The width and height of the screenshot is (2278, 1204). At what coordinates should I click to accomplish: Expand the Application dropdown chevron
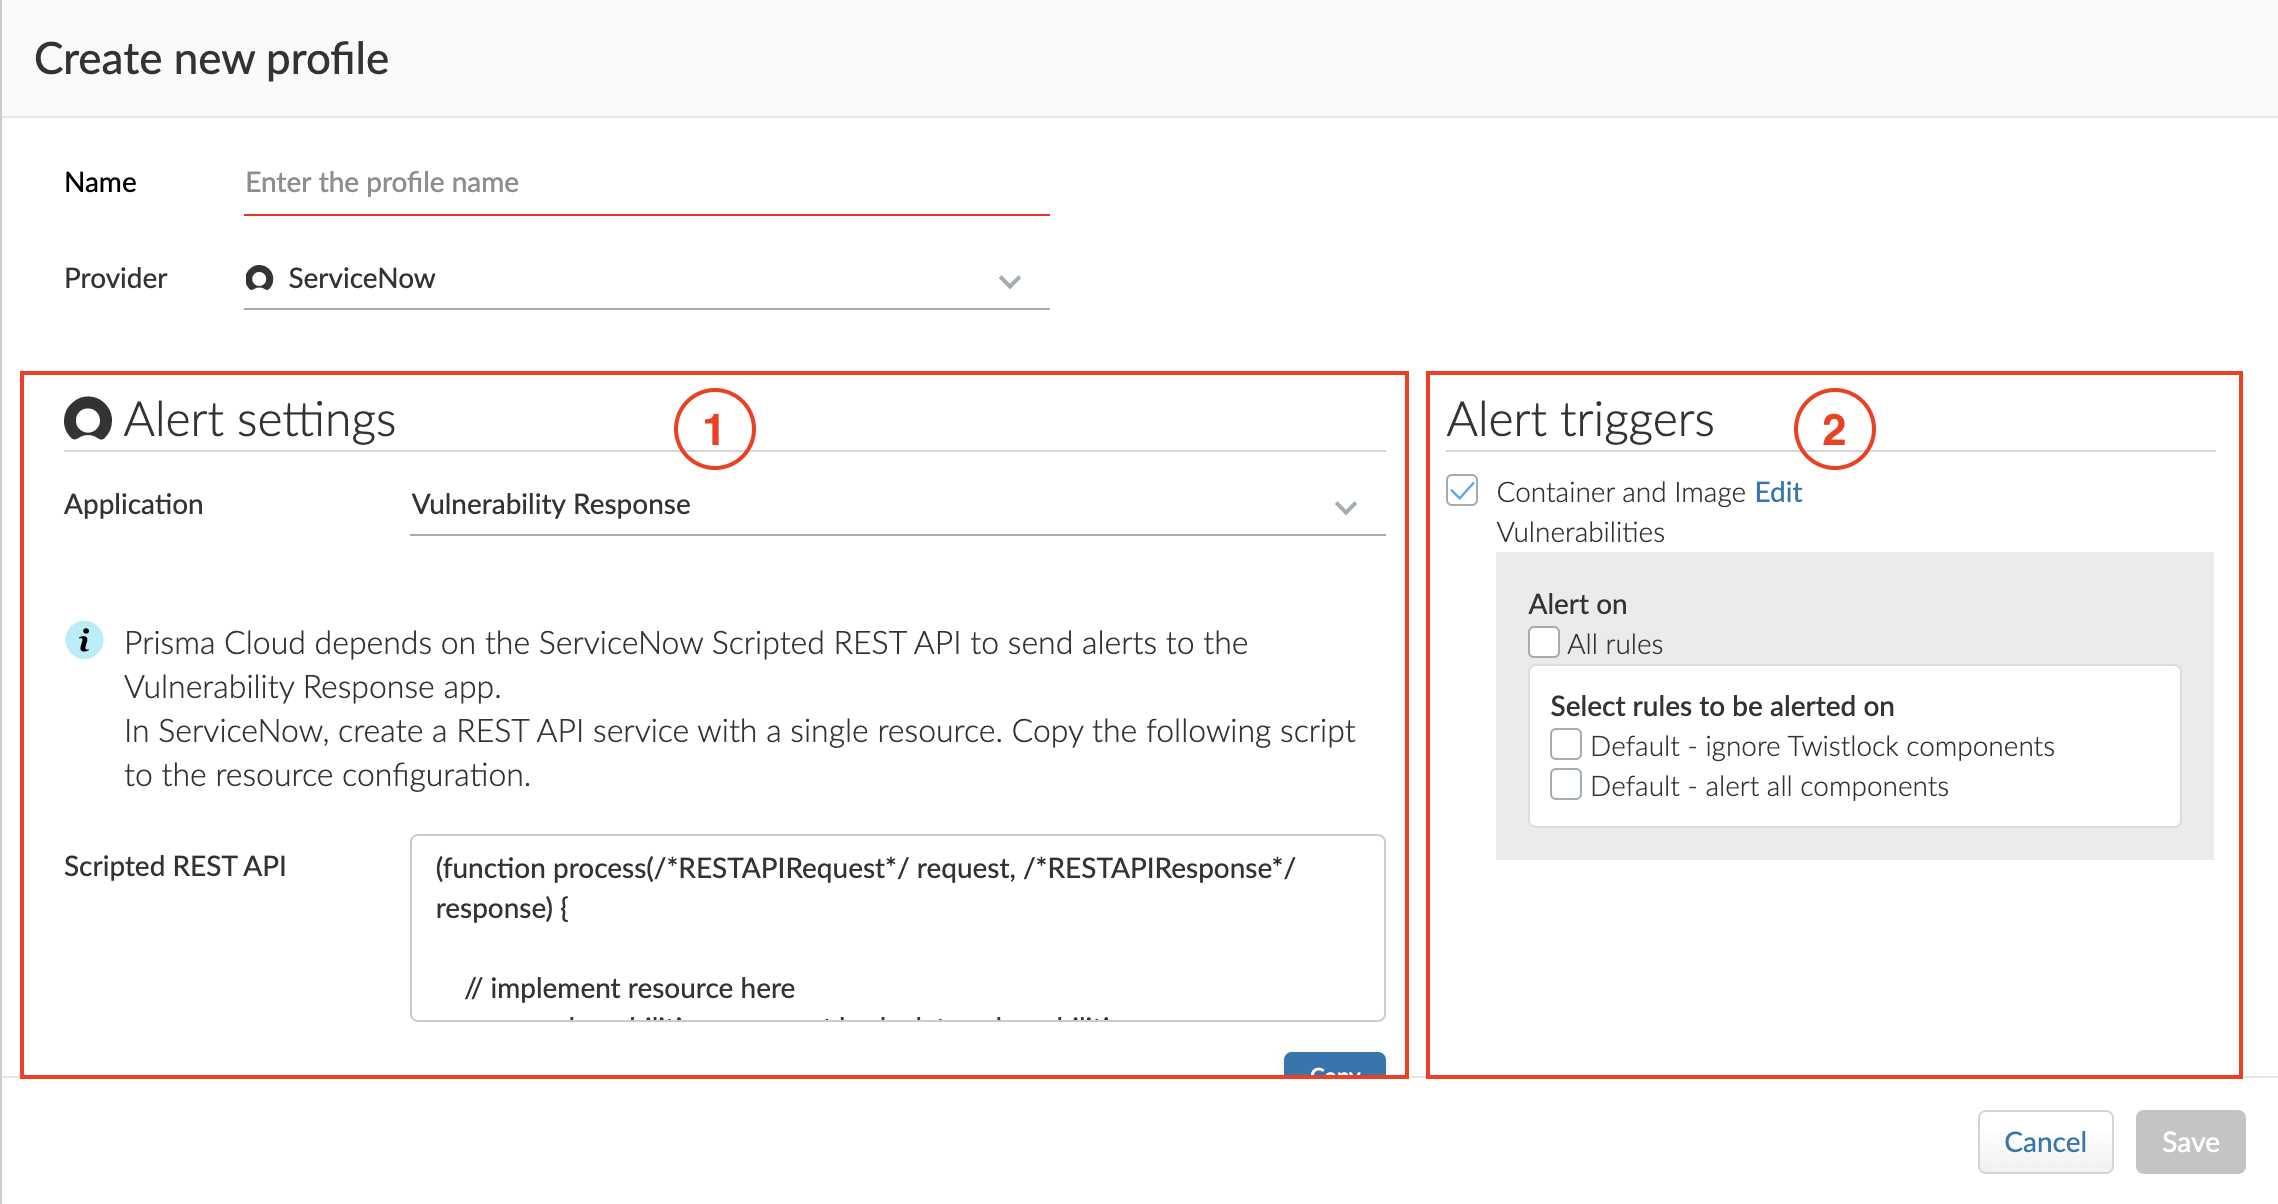point(1346,507)
